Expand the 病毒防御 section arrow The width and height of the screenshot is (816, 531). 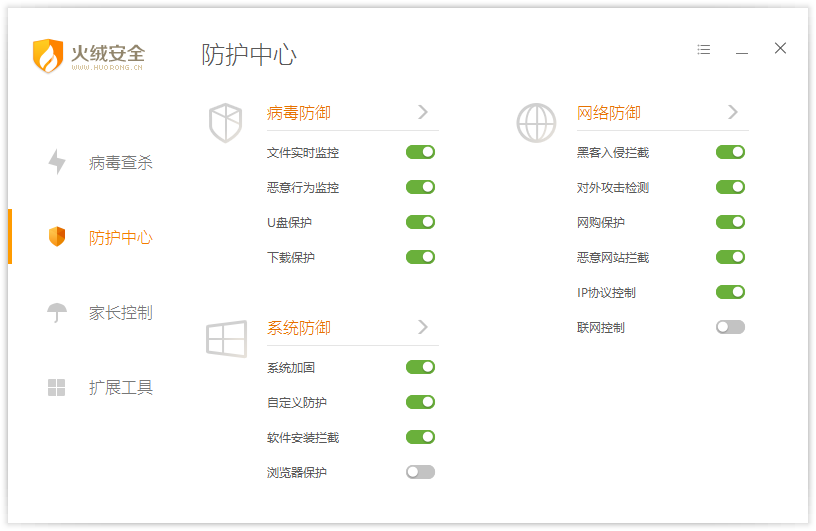[x=423, y=112]
